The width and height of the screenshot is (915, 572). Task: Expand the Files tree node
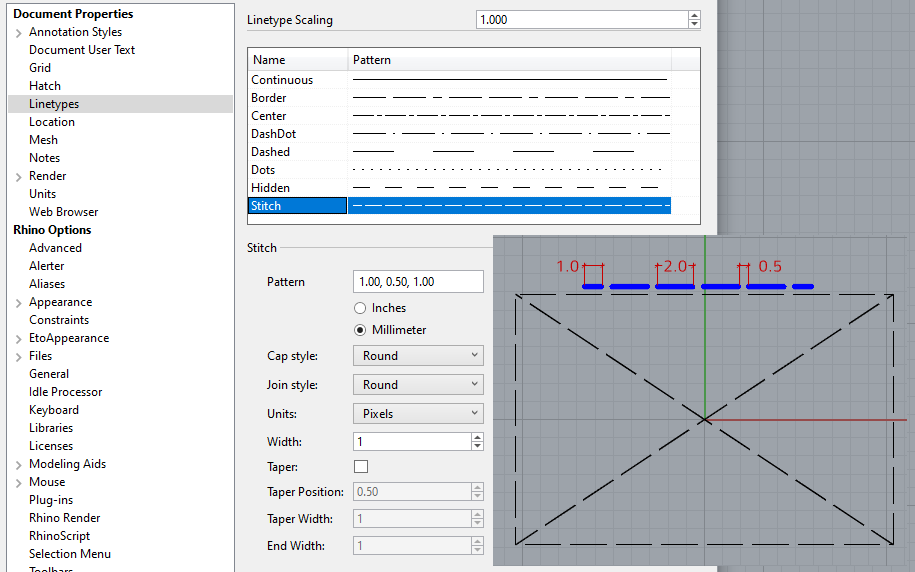(18, 357)
